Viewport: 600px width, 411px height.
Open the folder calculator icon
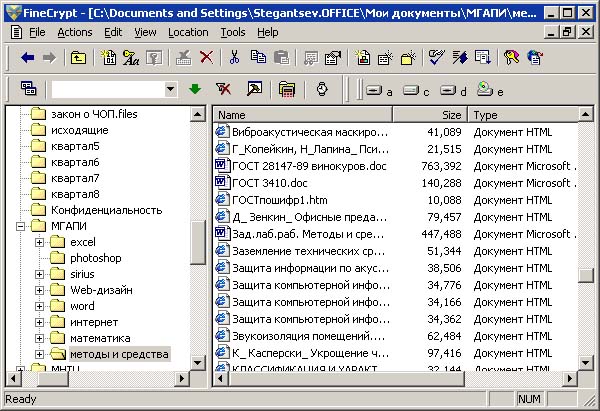(x=287, y=89)
